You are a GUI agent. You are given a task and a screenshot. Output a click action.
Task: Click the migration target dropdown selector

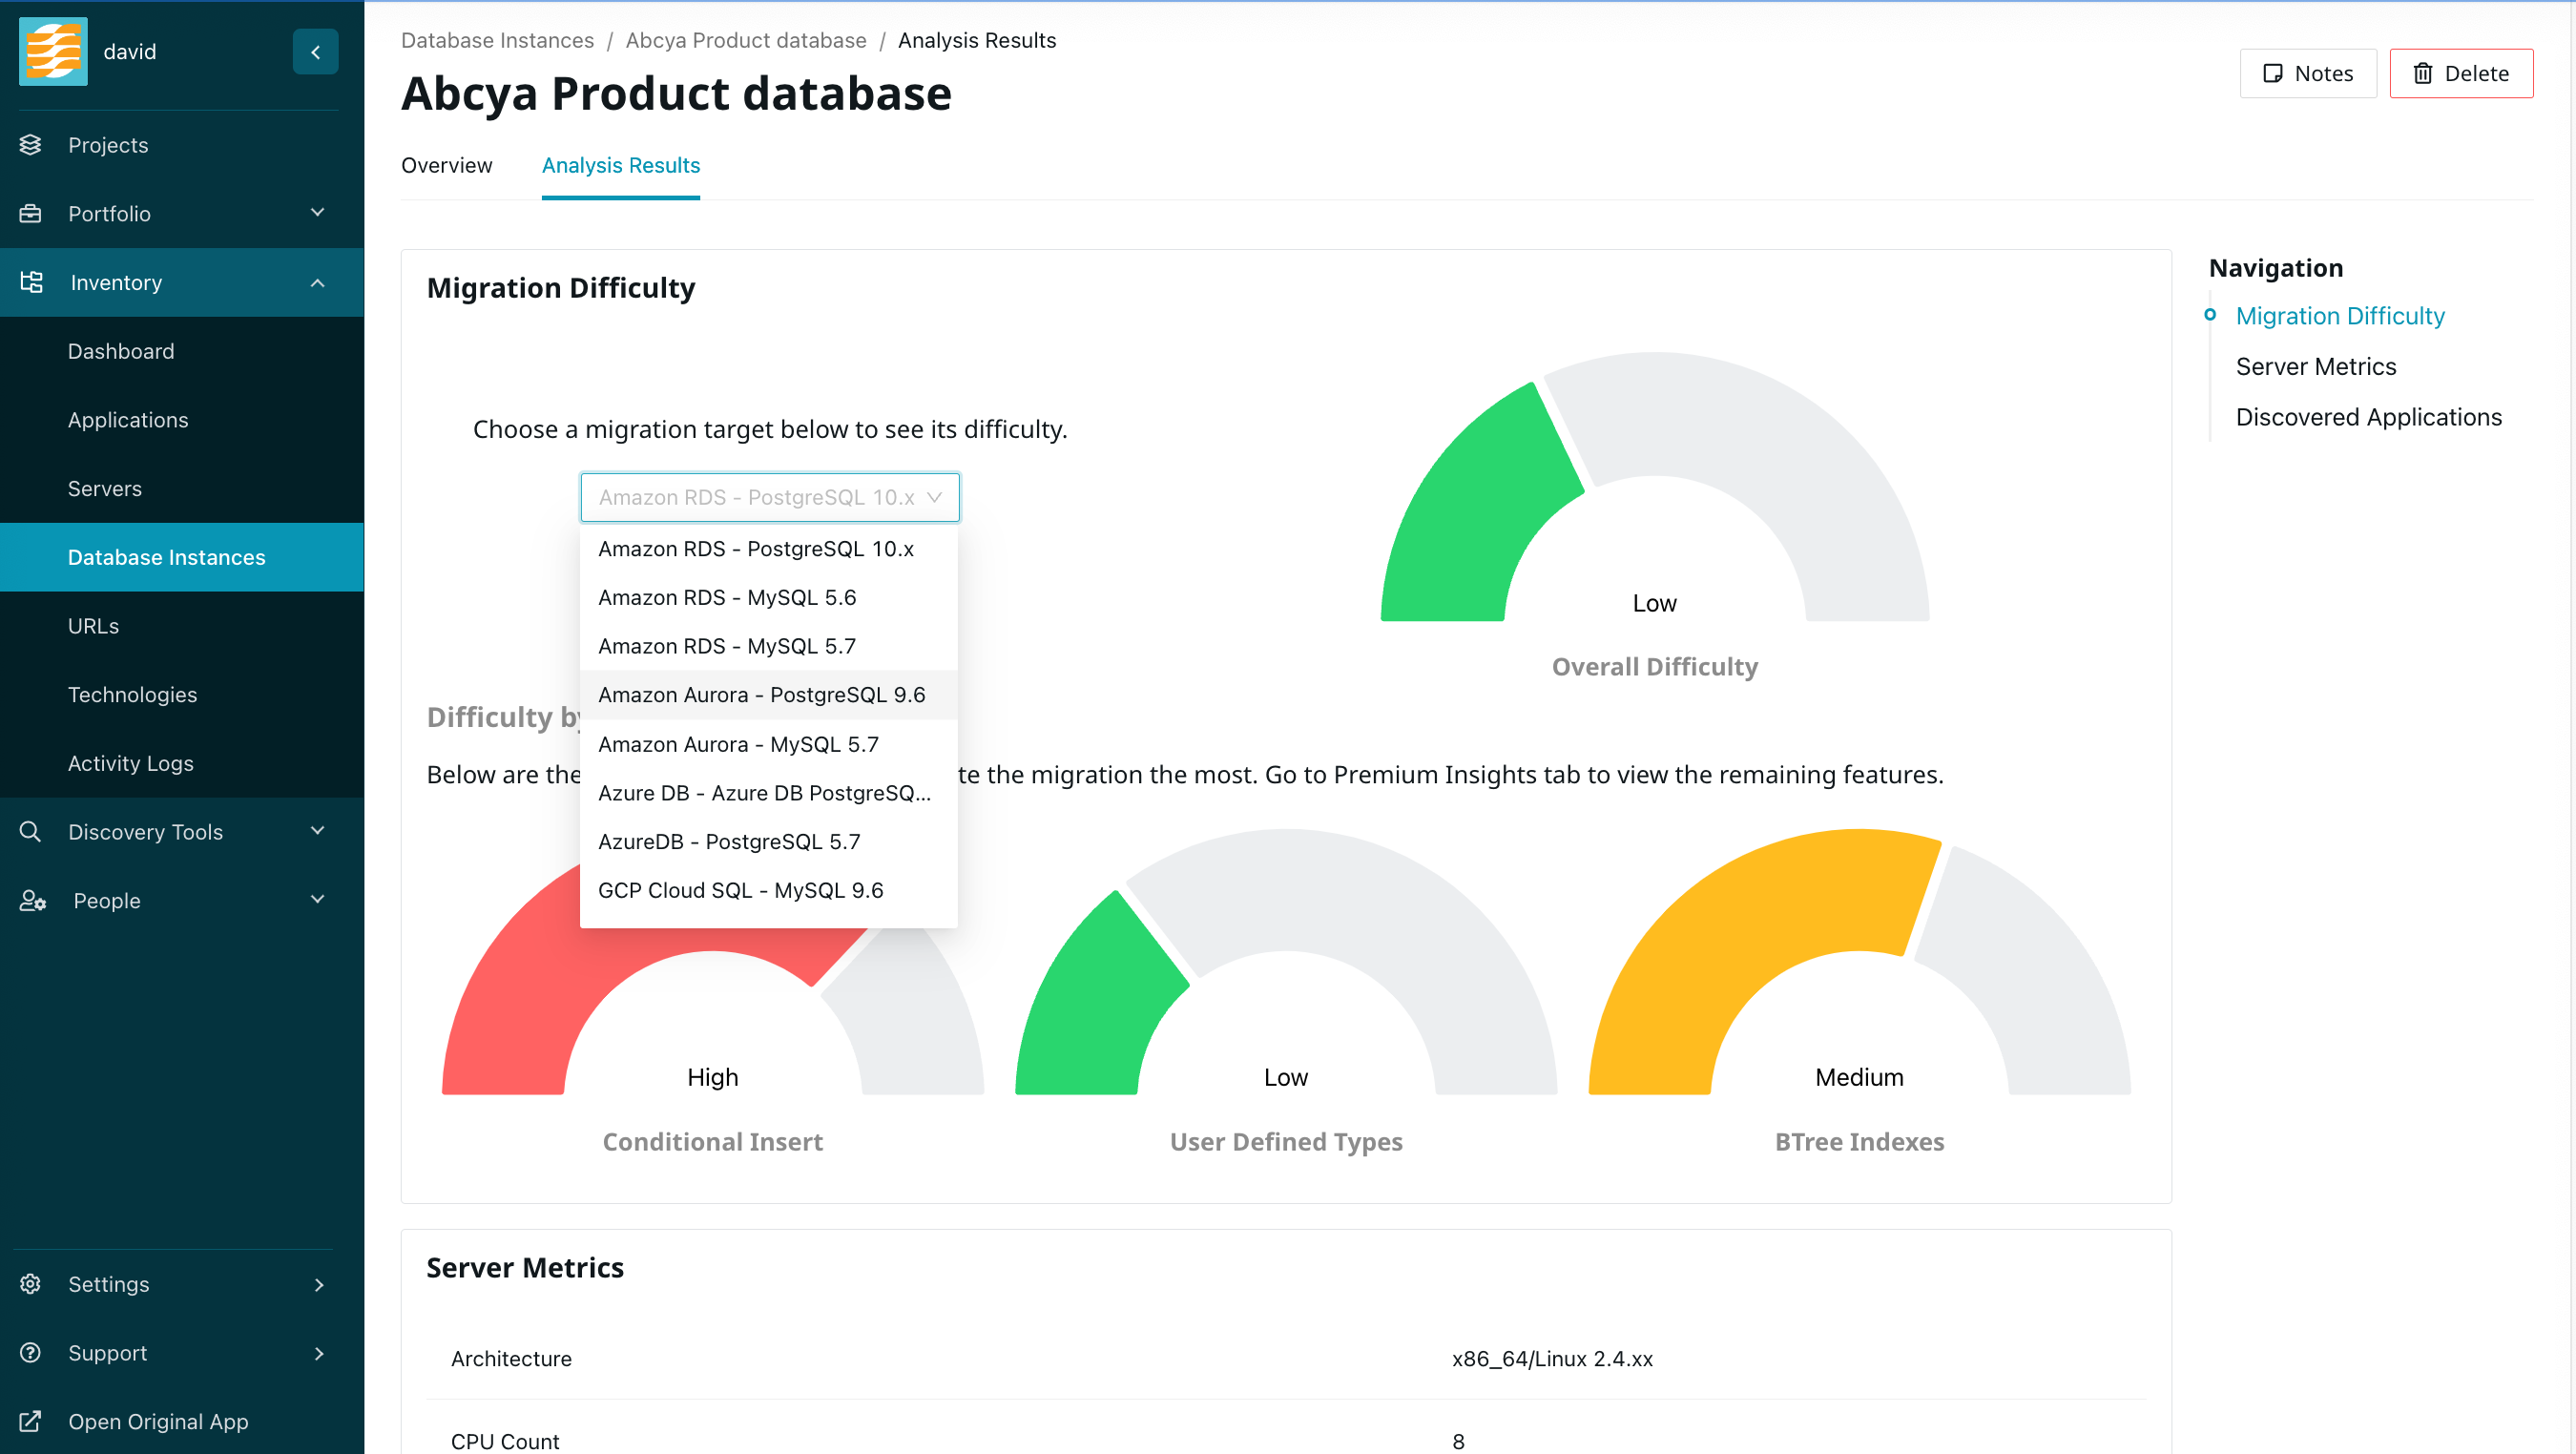point(770,497)
